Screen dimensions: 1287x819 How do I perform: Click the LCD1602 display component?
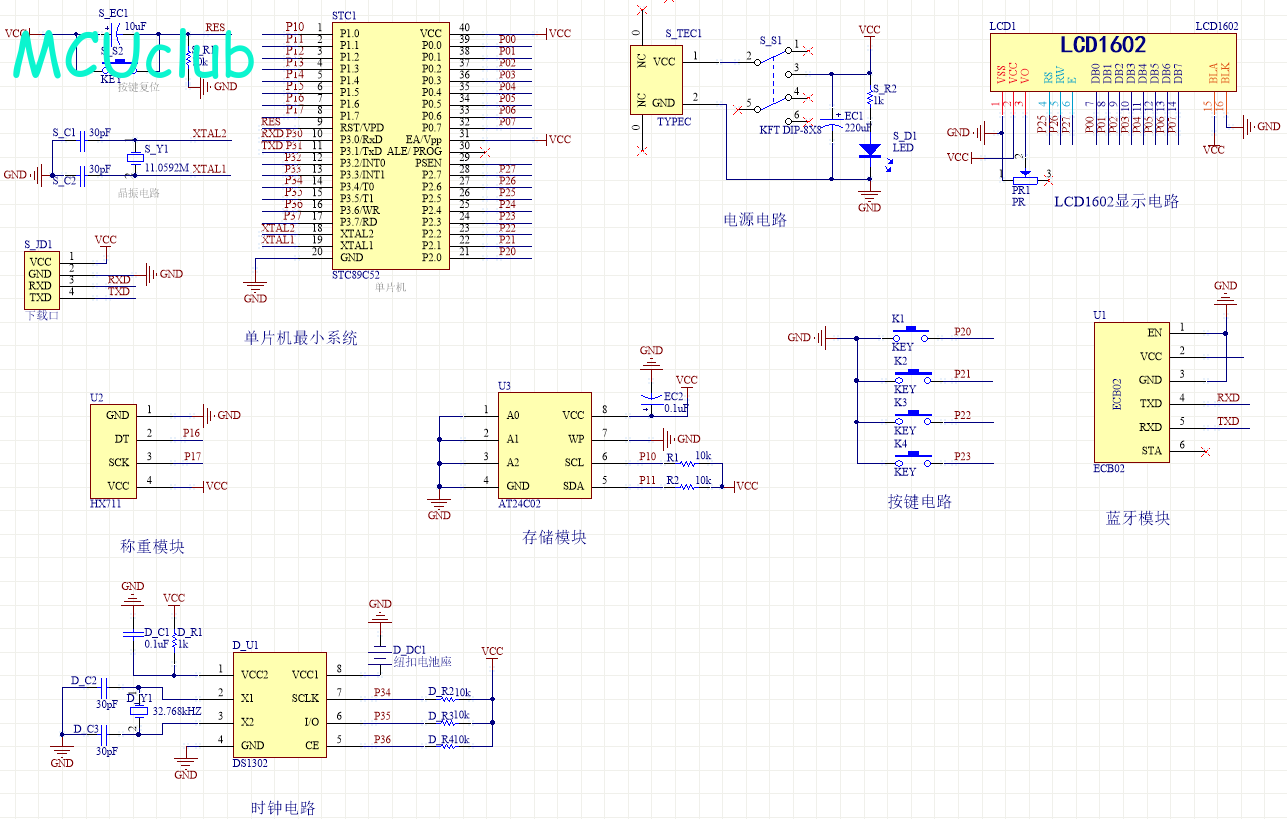coord(1111,60)
